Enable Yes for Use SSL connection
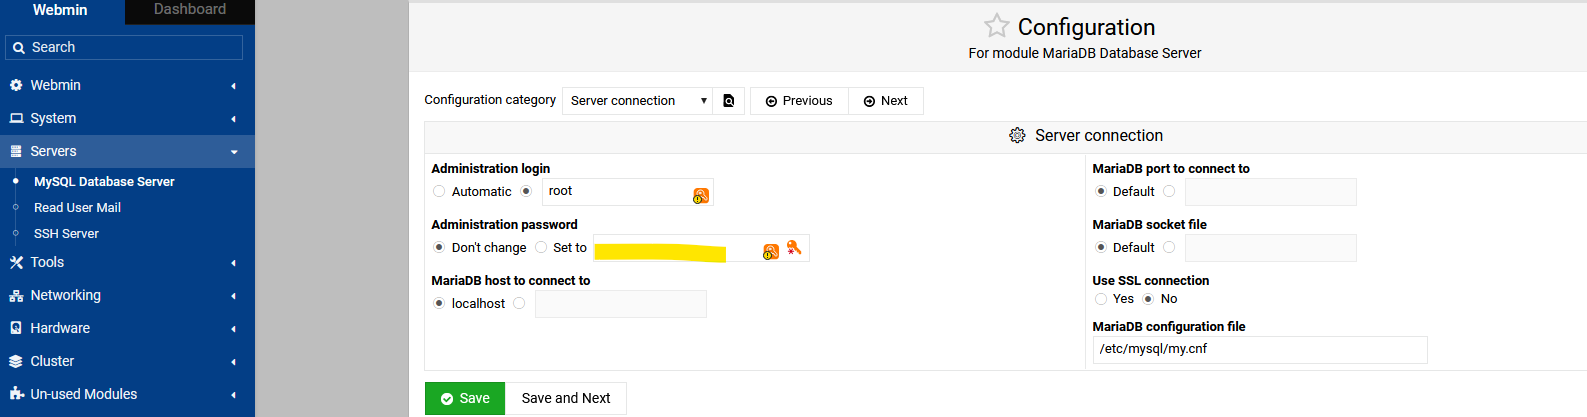 [1101, 299]
